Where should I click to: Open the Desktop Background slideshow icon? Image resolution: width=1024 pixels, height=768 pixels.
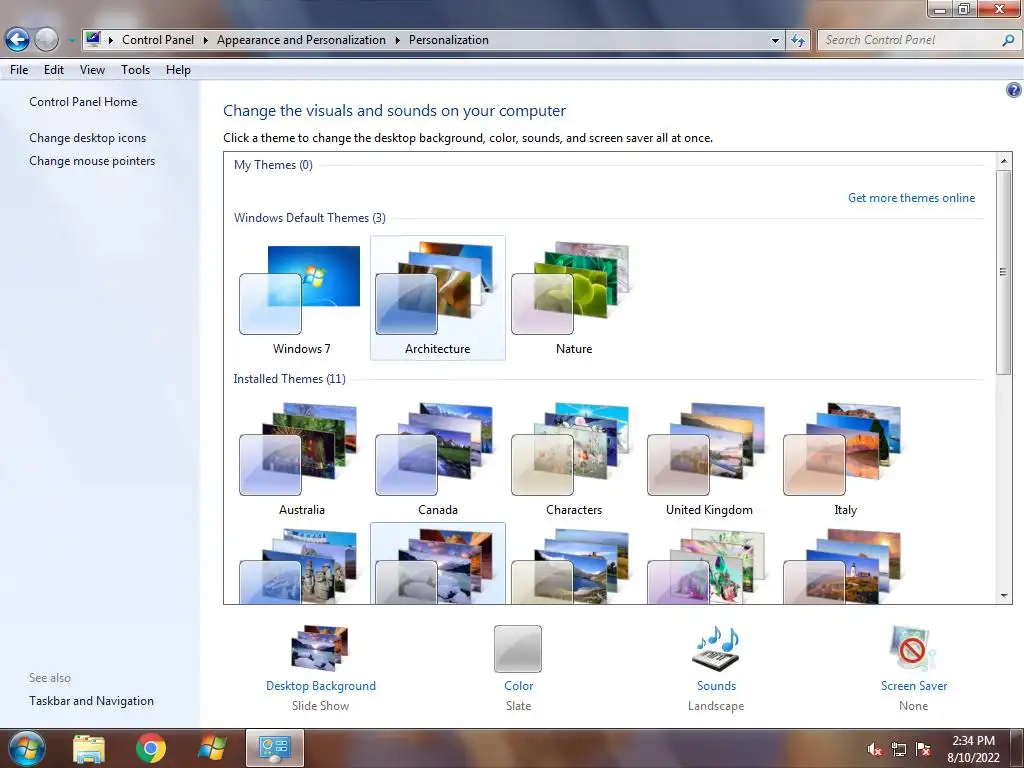(x=319, y=648)
